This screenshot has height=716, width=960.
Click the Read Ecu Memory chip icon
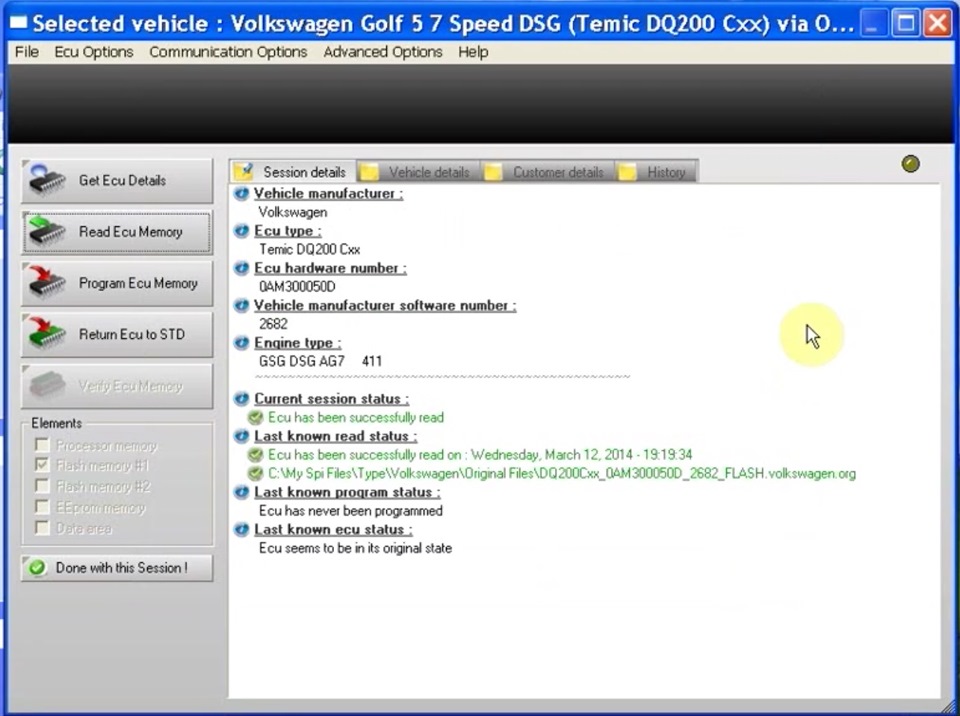pos(47,231)
